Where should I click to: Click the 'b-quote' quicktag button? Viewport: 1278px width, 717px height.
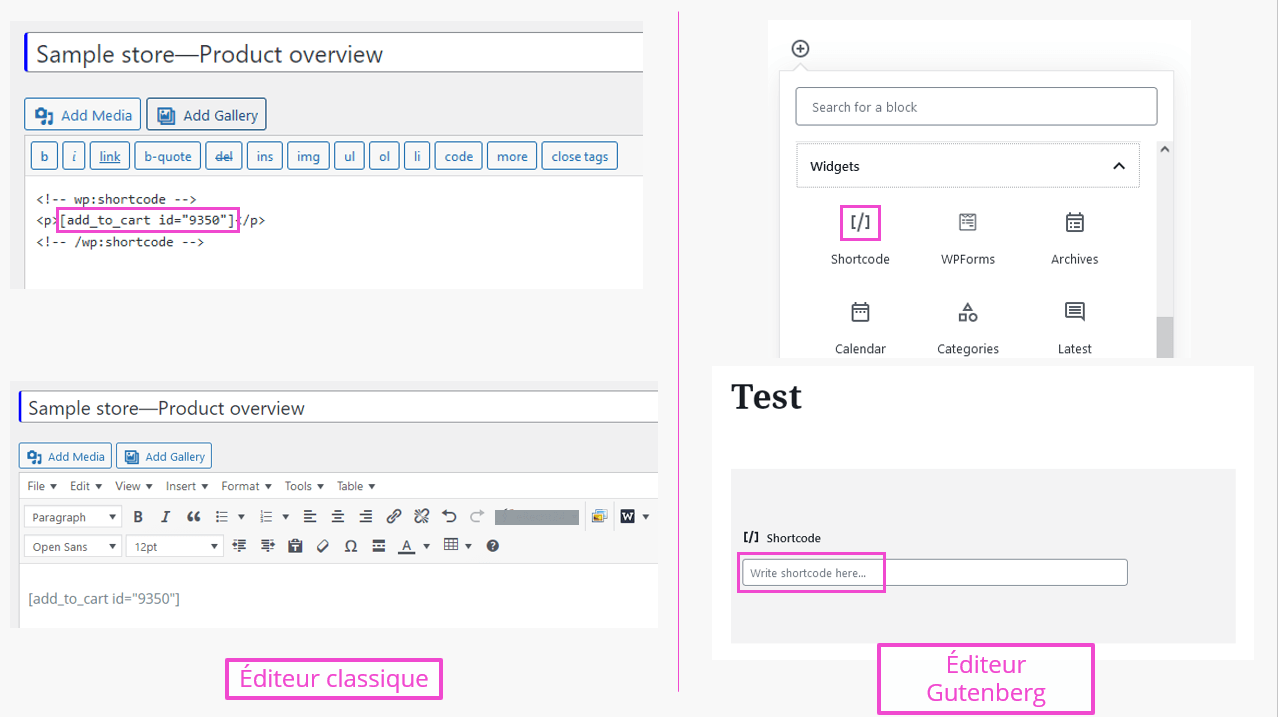168,156
